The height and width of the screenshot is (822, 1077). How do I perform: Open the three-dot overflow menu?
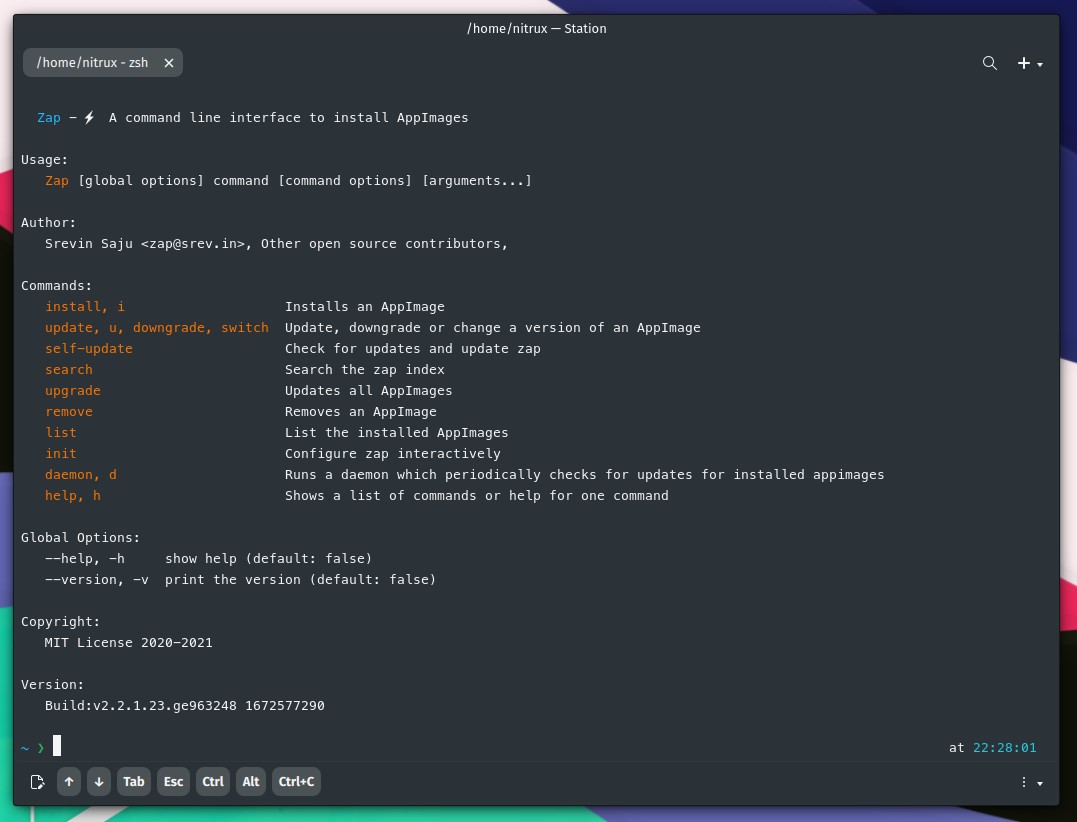pyautogui.click(x=1023, y=782)
